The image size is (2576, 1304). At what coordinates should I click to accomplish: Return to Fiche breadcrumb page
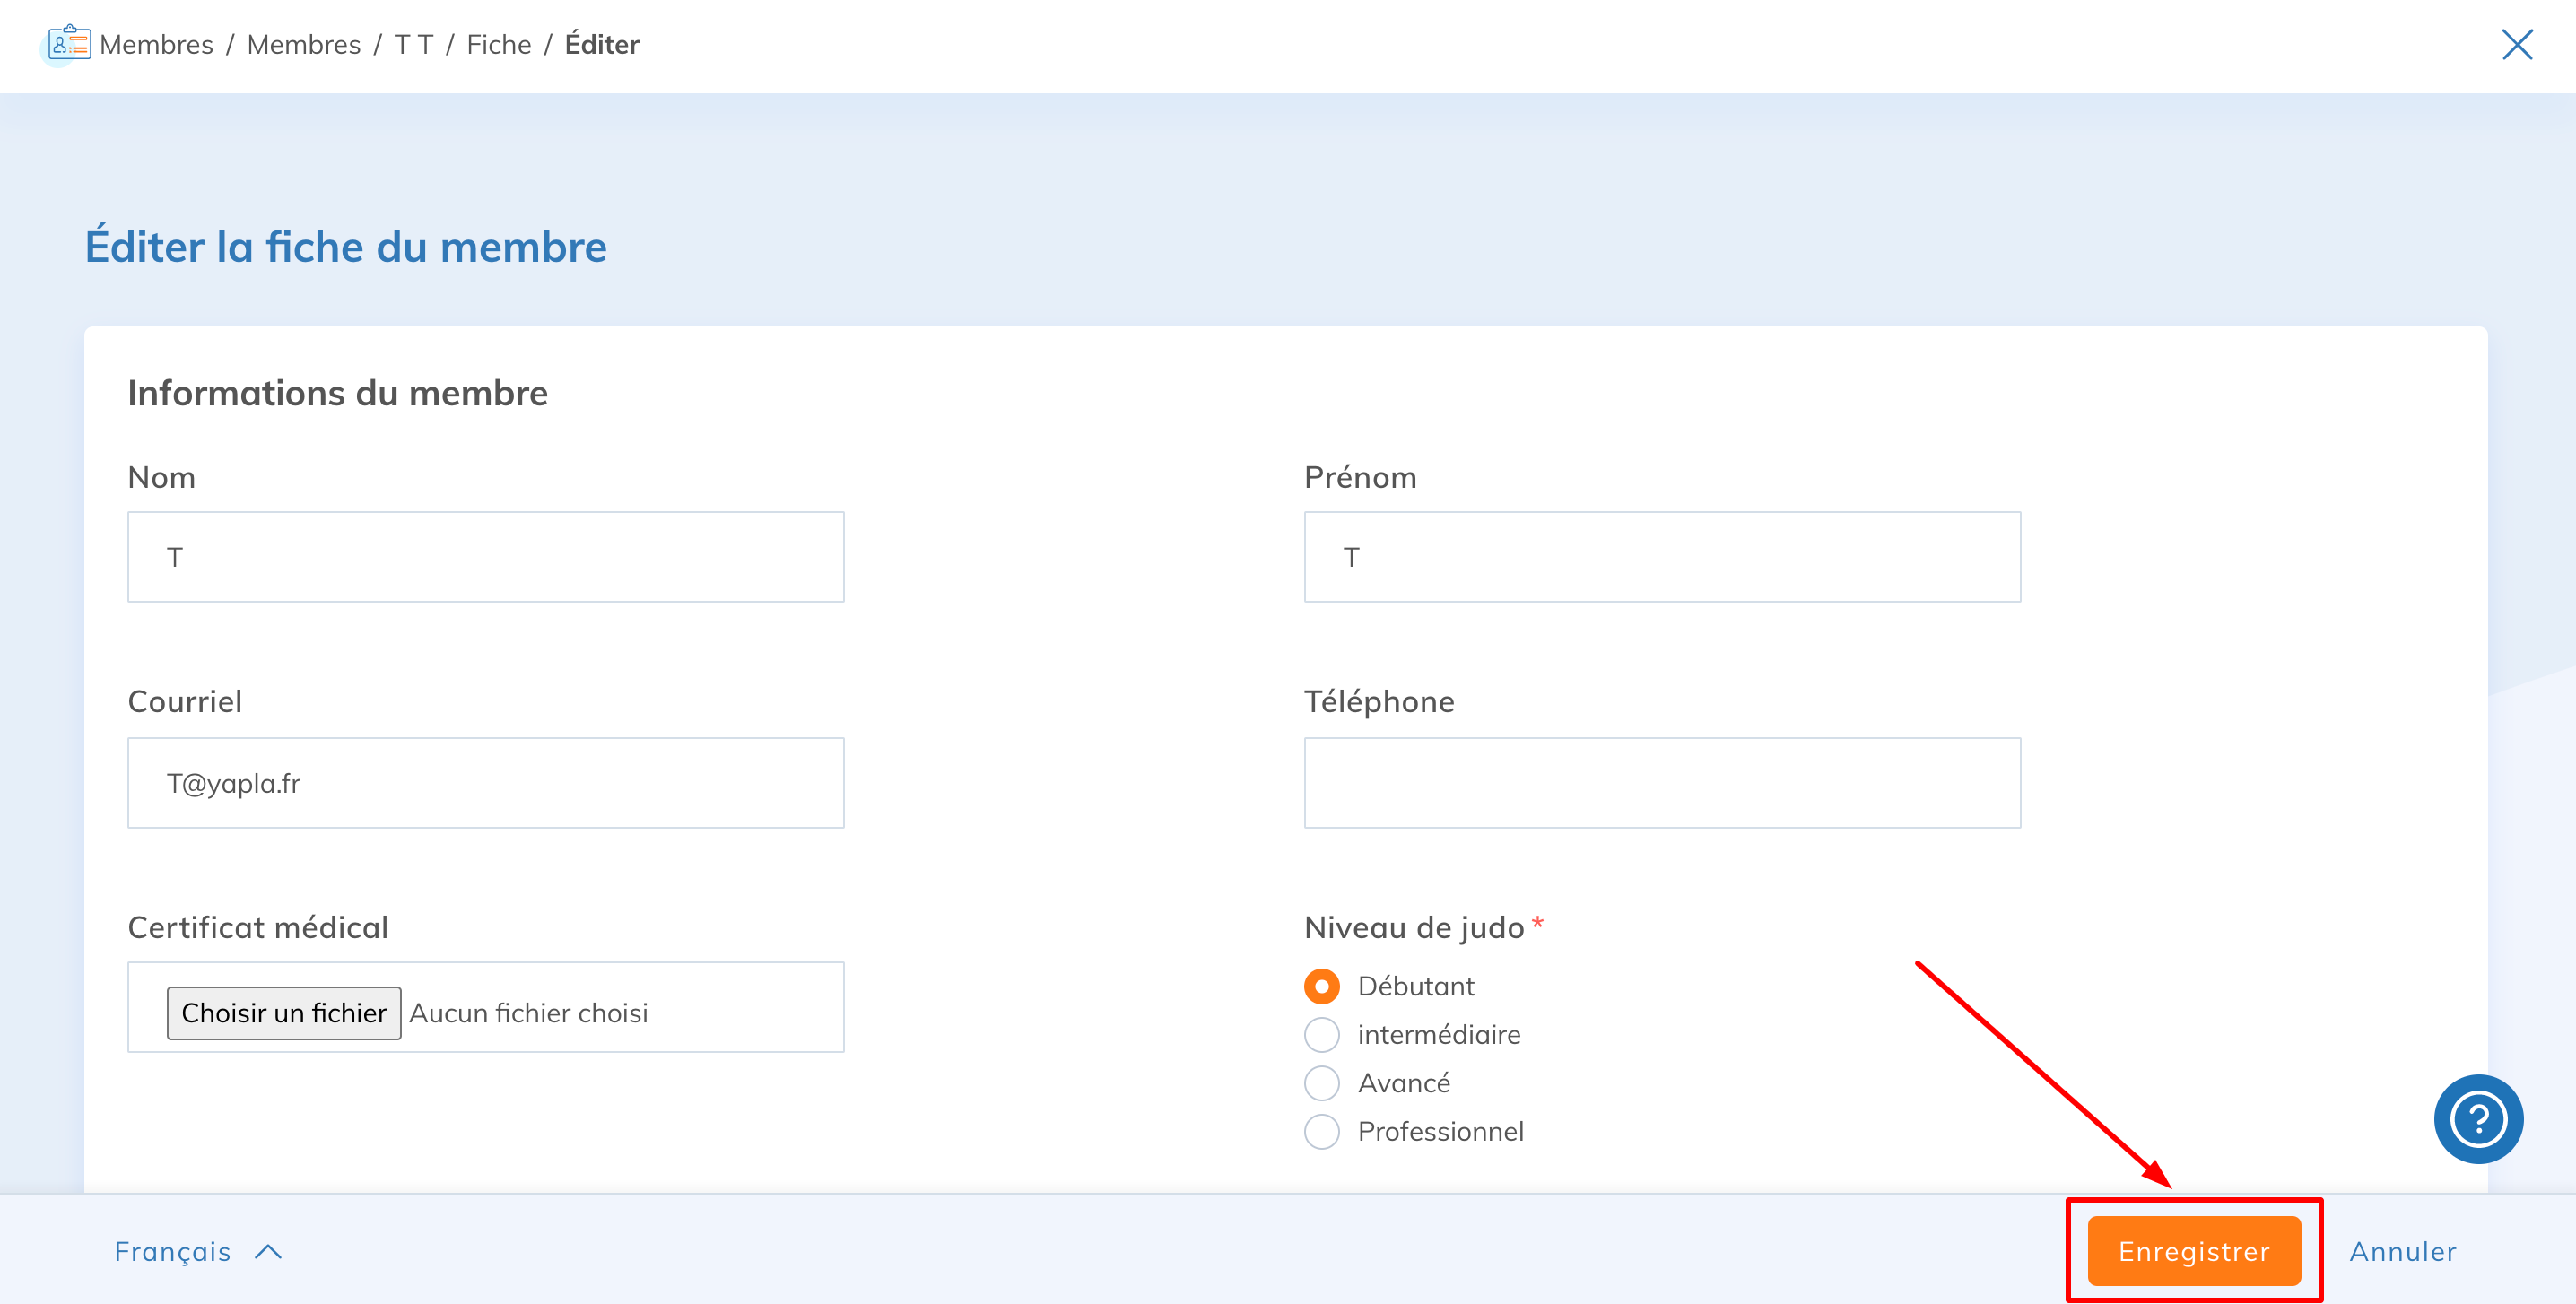coord(498,44)
